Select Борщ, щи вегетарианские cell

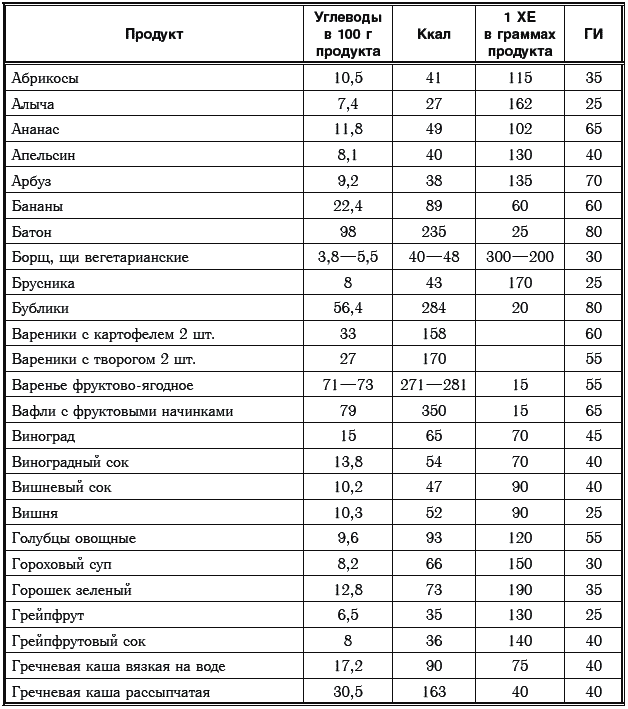[x=100, y=257]
